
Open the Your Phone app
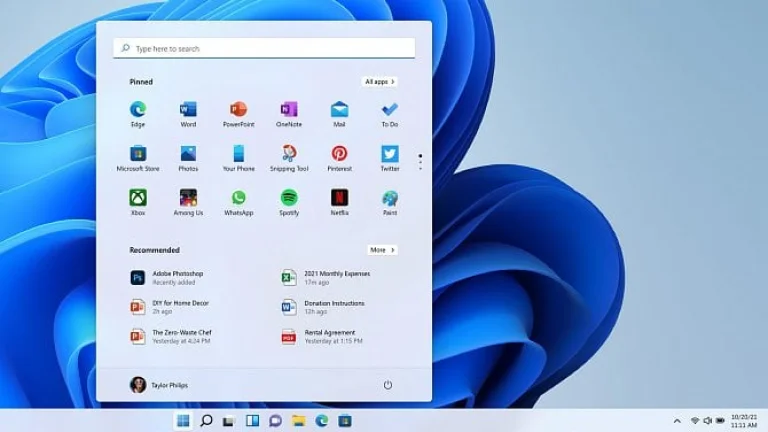point(239,158)
